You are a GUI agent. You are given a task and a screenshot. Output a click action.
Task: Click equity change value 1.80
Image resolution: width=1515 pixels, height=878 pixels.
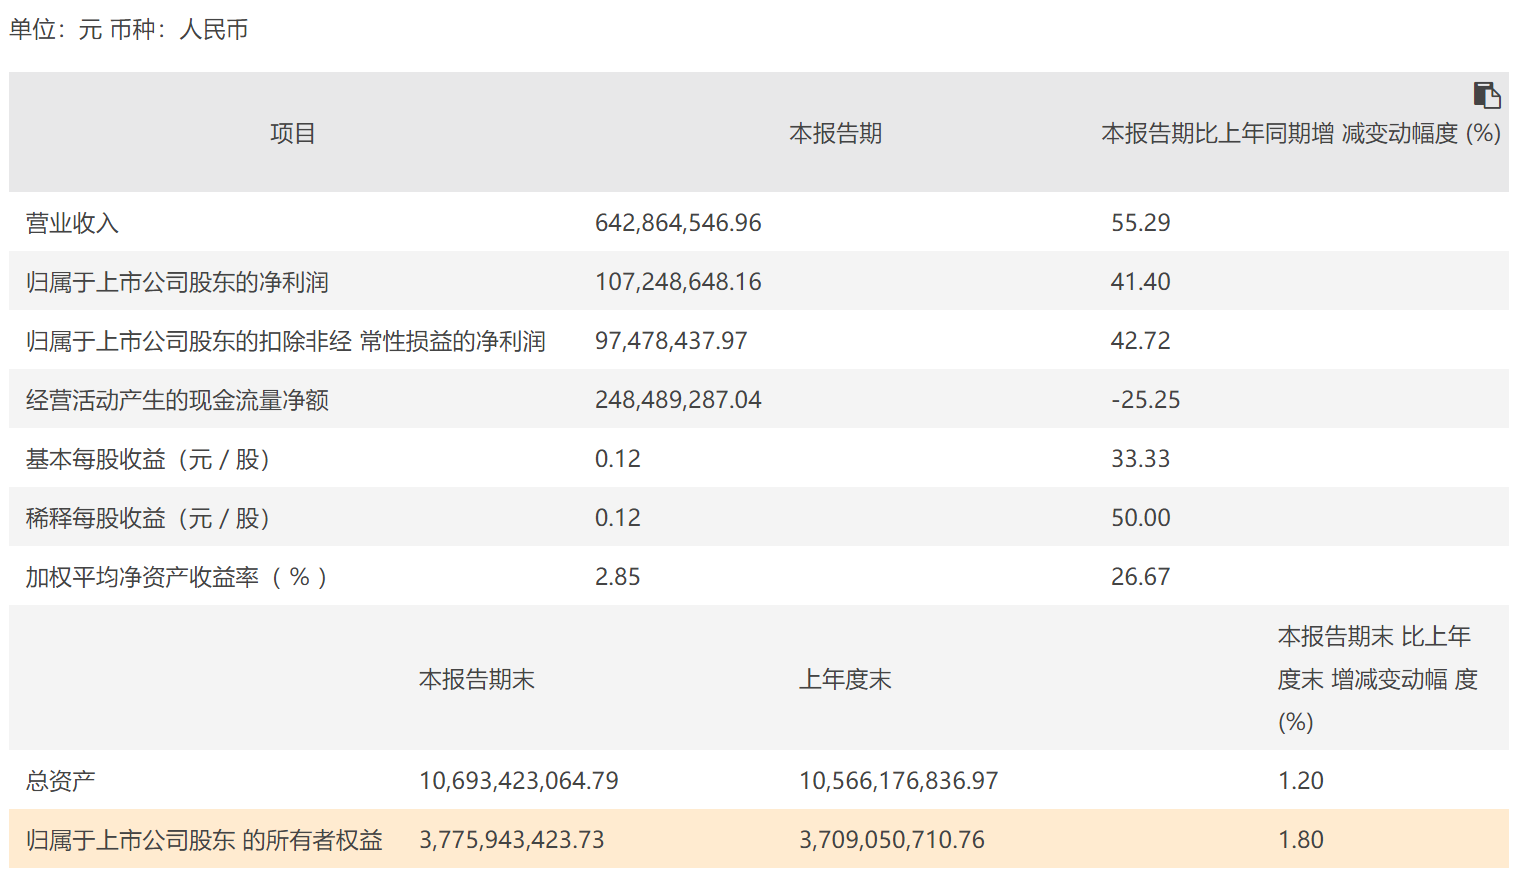tap(1301, 839)
